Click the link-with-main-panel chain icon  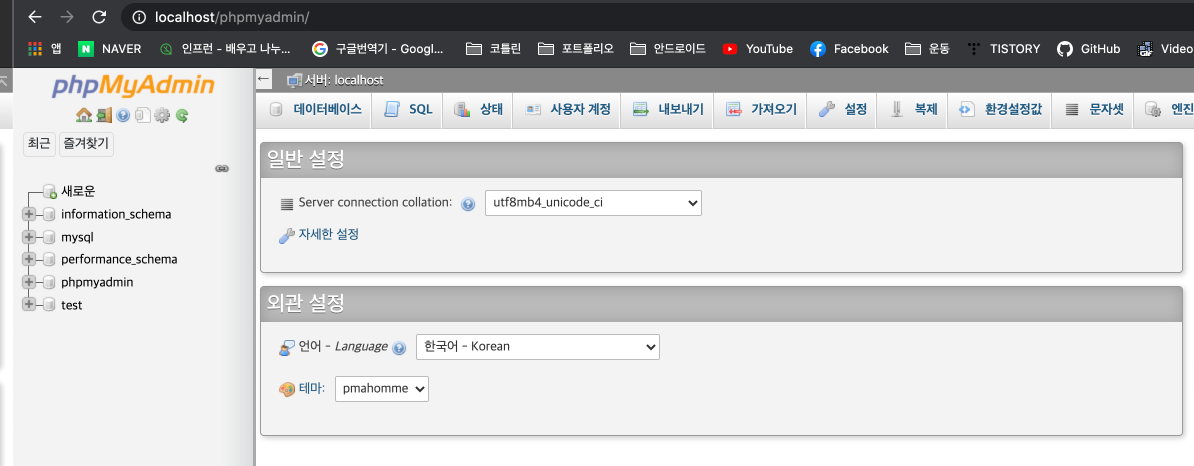[222, 168]
